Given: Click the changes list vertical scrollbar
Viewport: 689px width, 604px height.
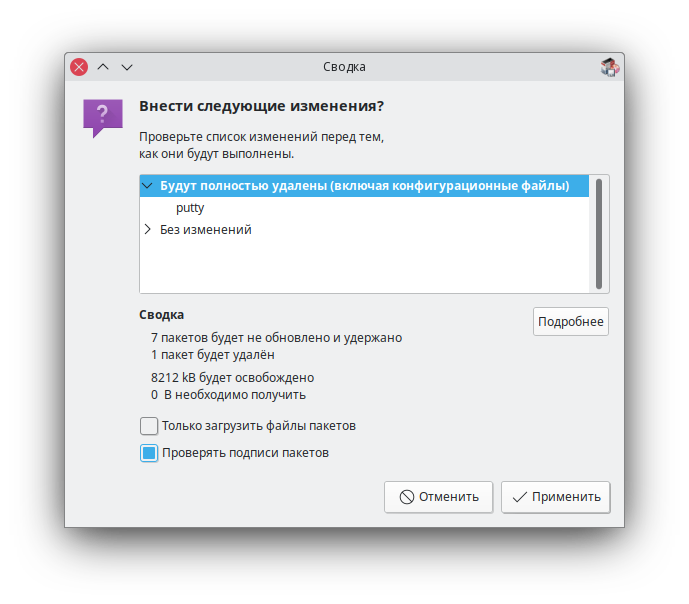Looking at the screenshot, I should click(x=598, y=234).
